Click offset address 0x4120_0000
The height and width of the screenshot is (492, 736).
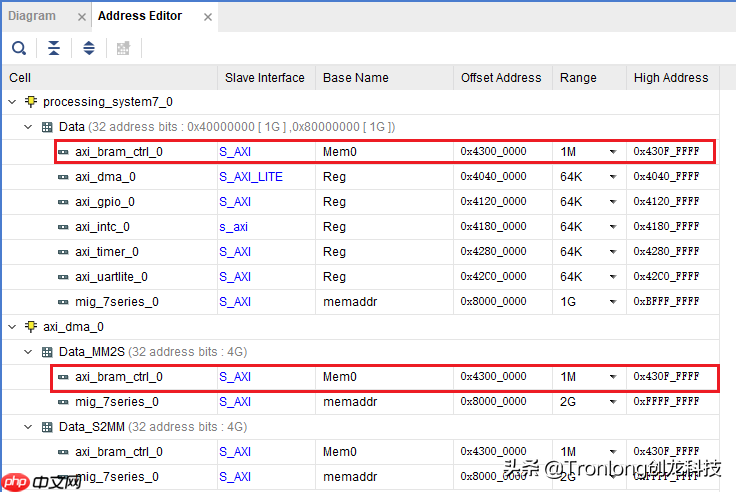[x=493, y=201]
